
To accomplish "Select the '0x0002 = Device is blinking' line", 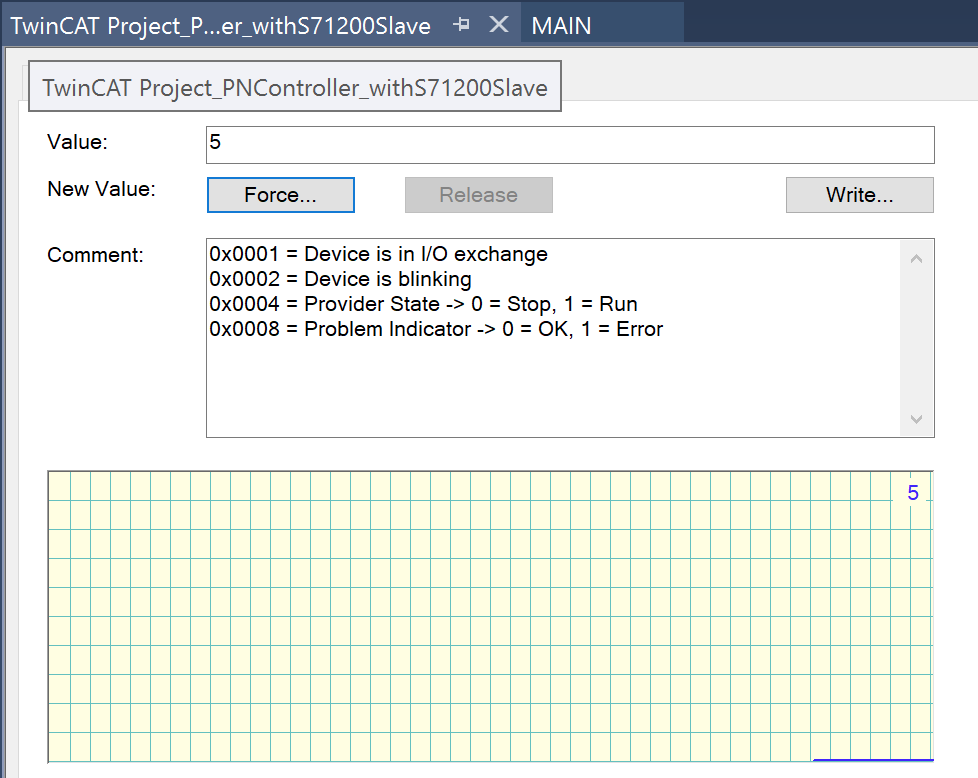I will [x=341, y=279].
